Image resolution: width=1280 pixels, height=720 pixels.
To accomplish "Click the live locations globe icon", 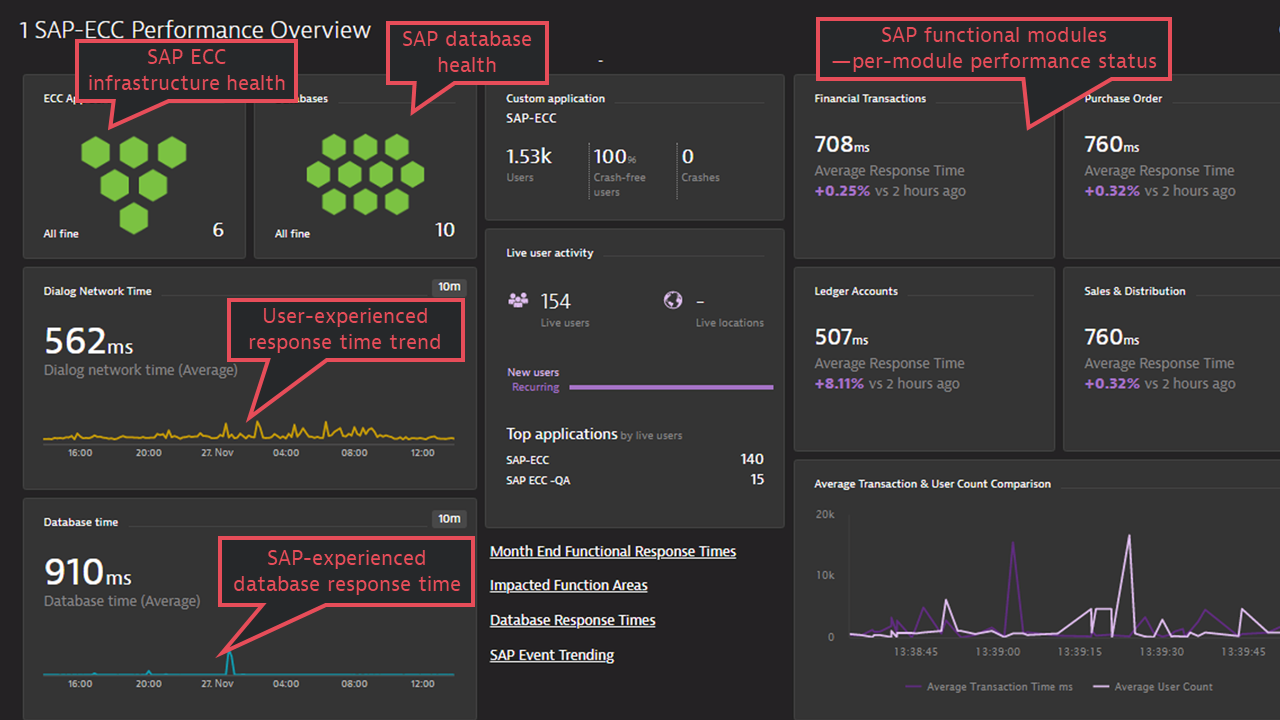I will [673, 300].
